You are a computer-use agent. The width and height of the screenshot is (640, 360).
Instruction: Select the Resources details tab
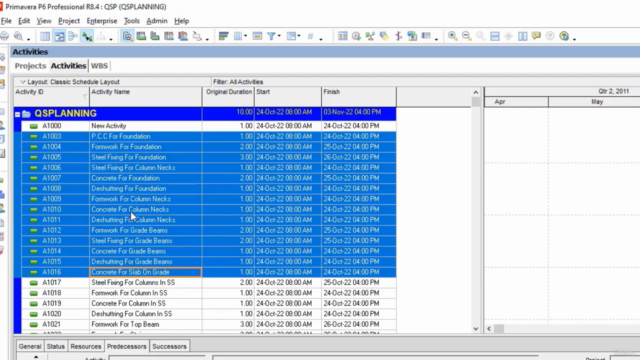pyautogui.click(x=86, y=346)
